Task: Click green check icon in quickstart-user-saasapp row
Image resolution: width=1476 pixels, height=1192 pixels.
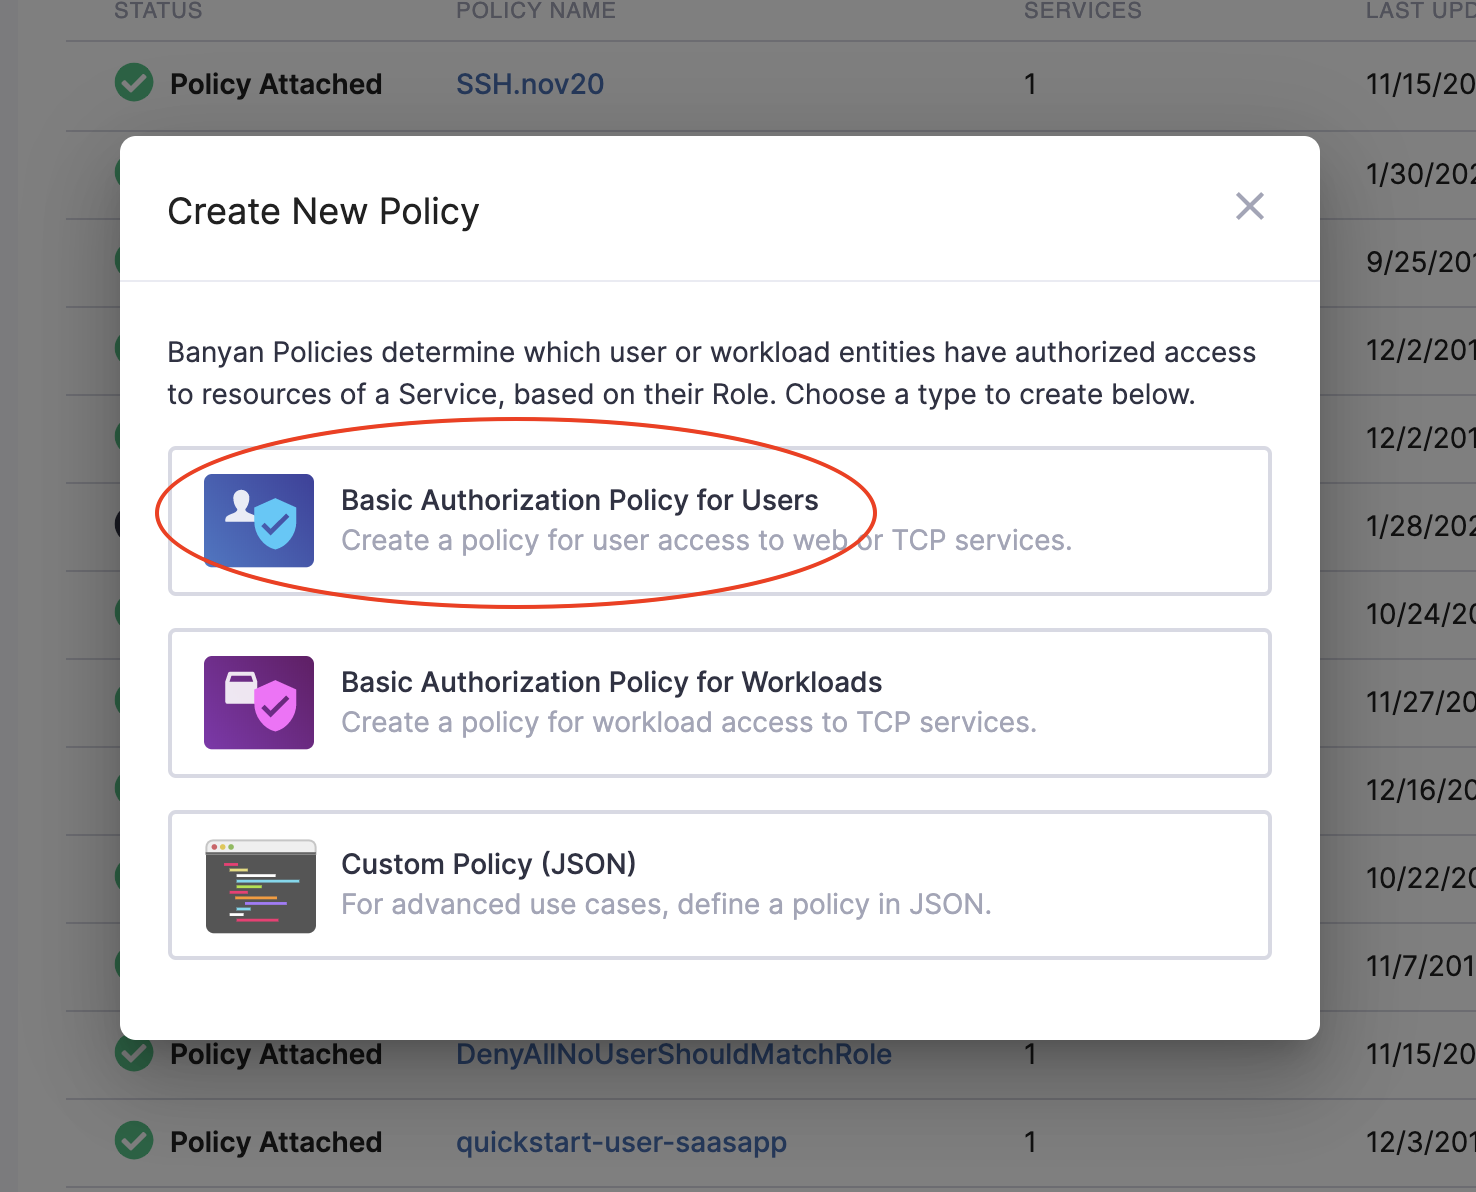Action: [x=134, y=1141]
